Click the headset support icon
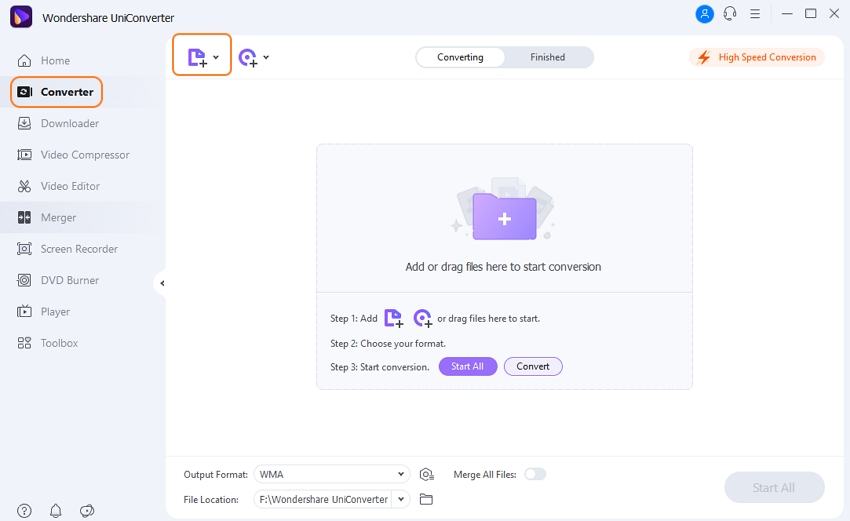Screen dimensions: 850x521 [730, 14]
